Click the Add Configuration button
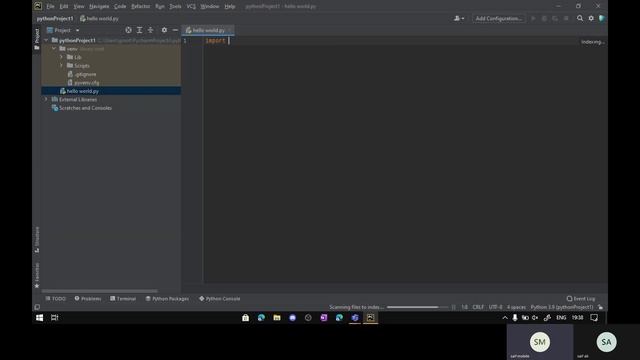 click(x=498, y=18)
